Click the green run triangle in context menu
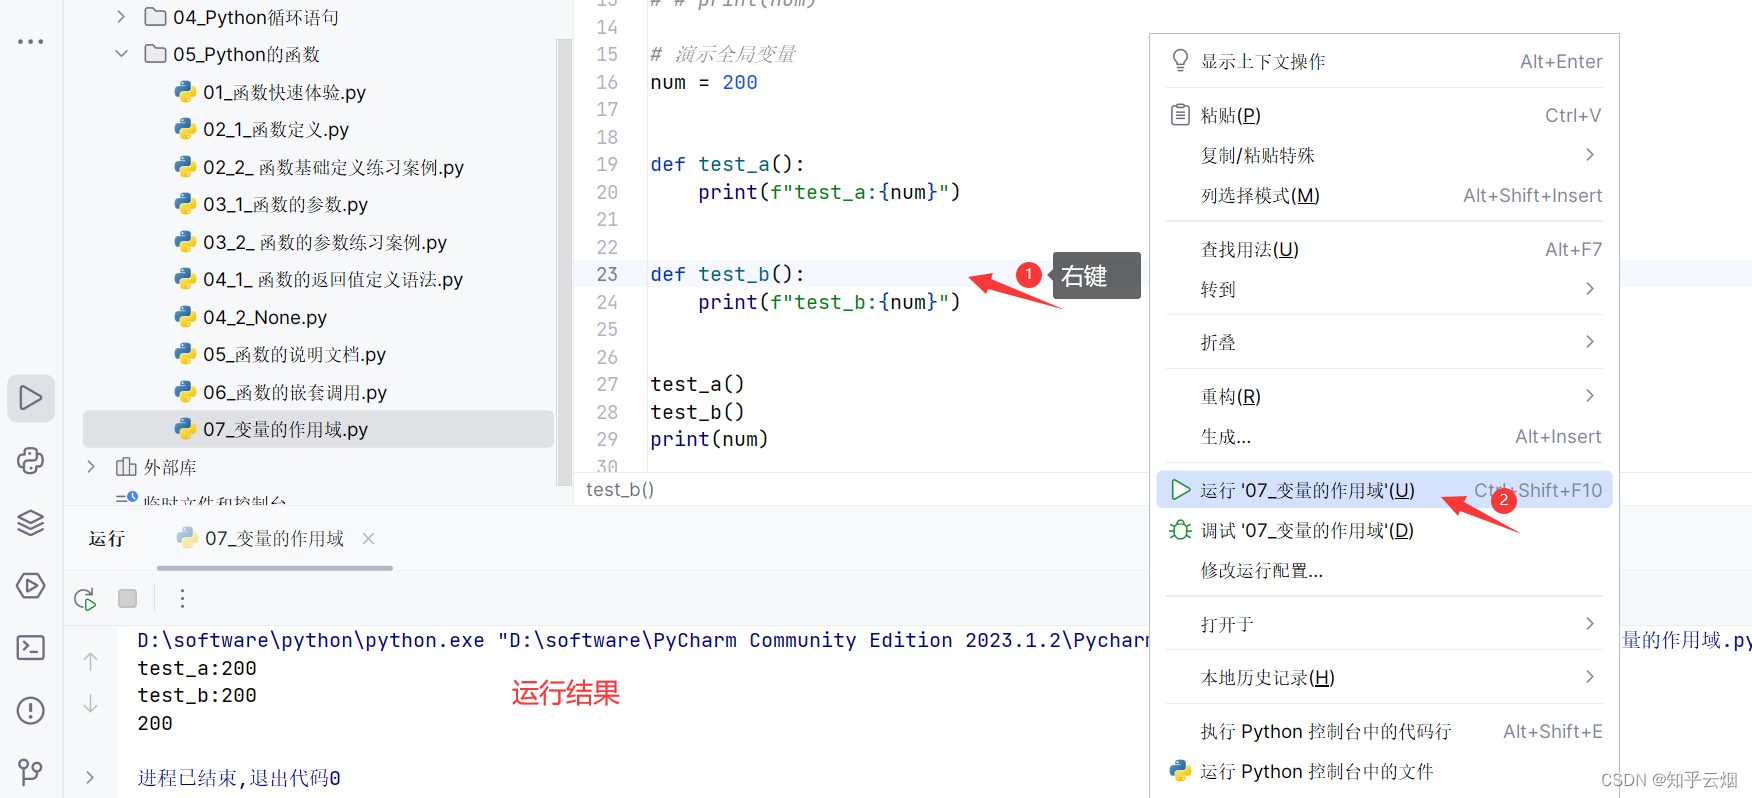The height and width of the screenshot is (798, 1752). tap(1181, 490)
